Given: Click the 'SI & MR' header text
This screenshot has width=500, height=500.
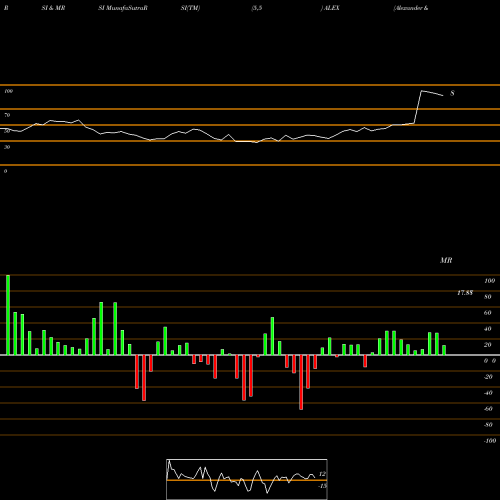Looking at the screenshot, I should tap(53, 8).
